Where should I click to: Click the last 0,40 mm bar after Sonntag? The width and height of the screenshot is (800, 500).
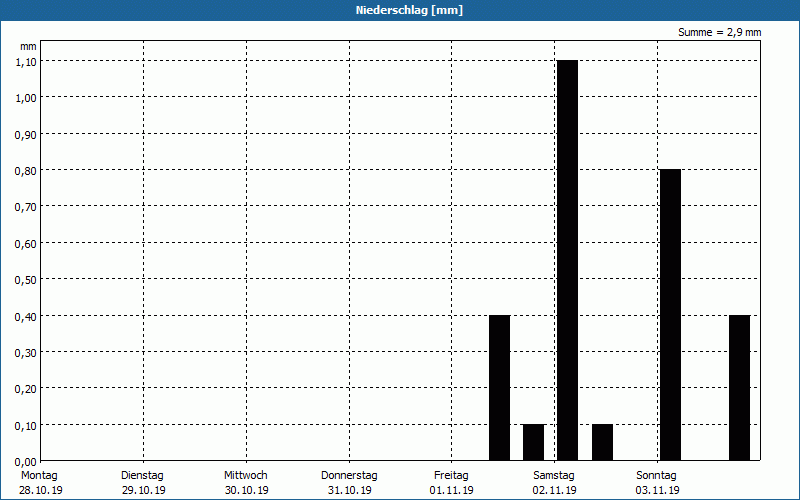739,388
